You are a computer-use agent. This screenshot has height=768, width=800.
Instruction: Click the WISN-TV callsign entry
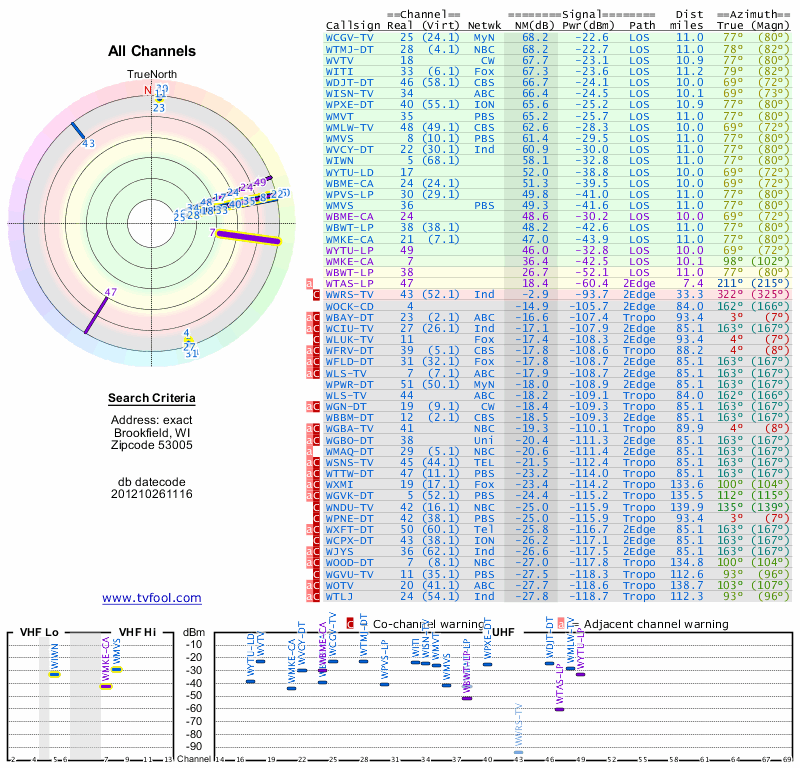(x=349, y=93)
